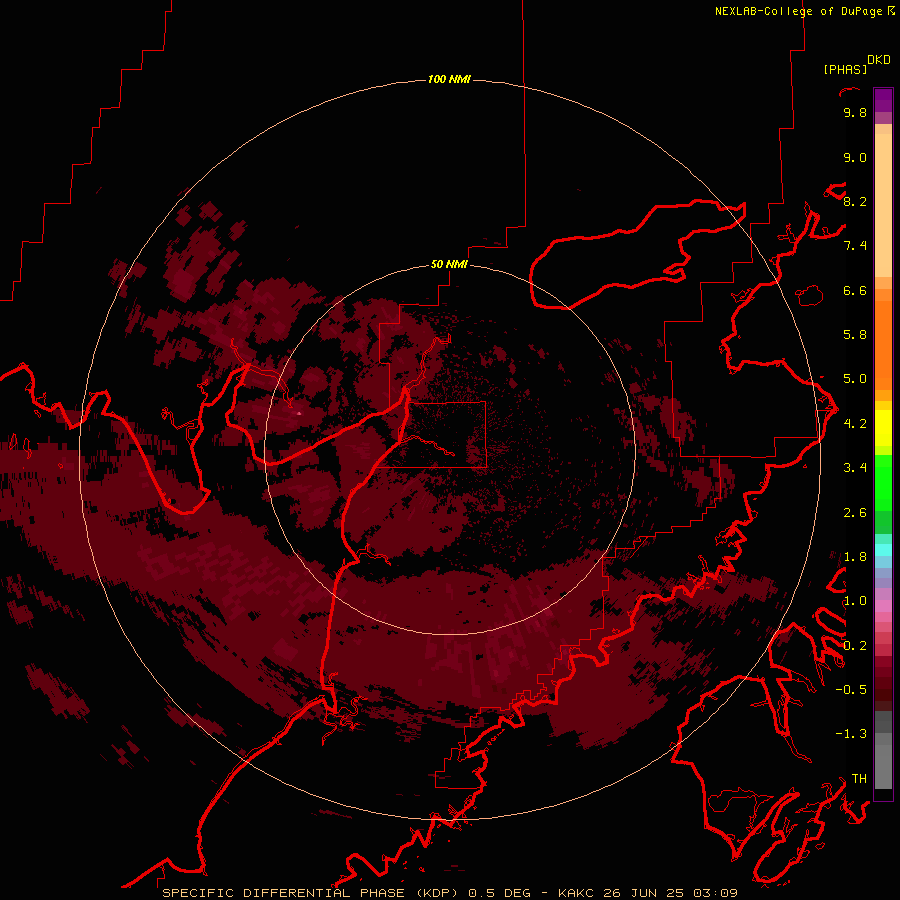Pick the cyan segment of the color bar

[883, 550]
